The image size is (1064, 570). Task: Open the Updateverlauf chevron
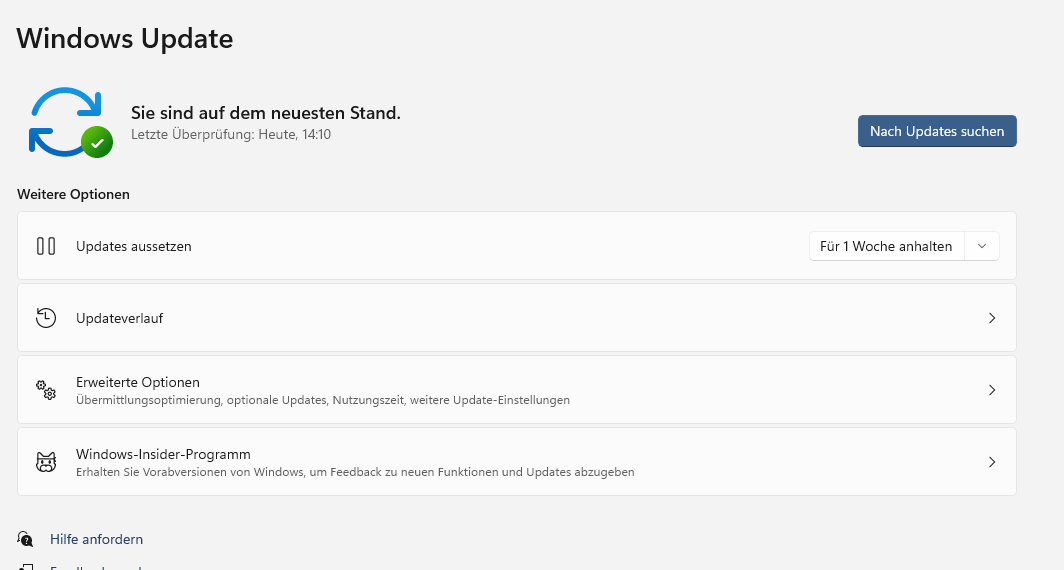point(992,318)
